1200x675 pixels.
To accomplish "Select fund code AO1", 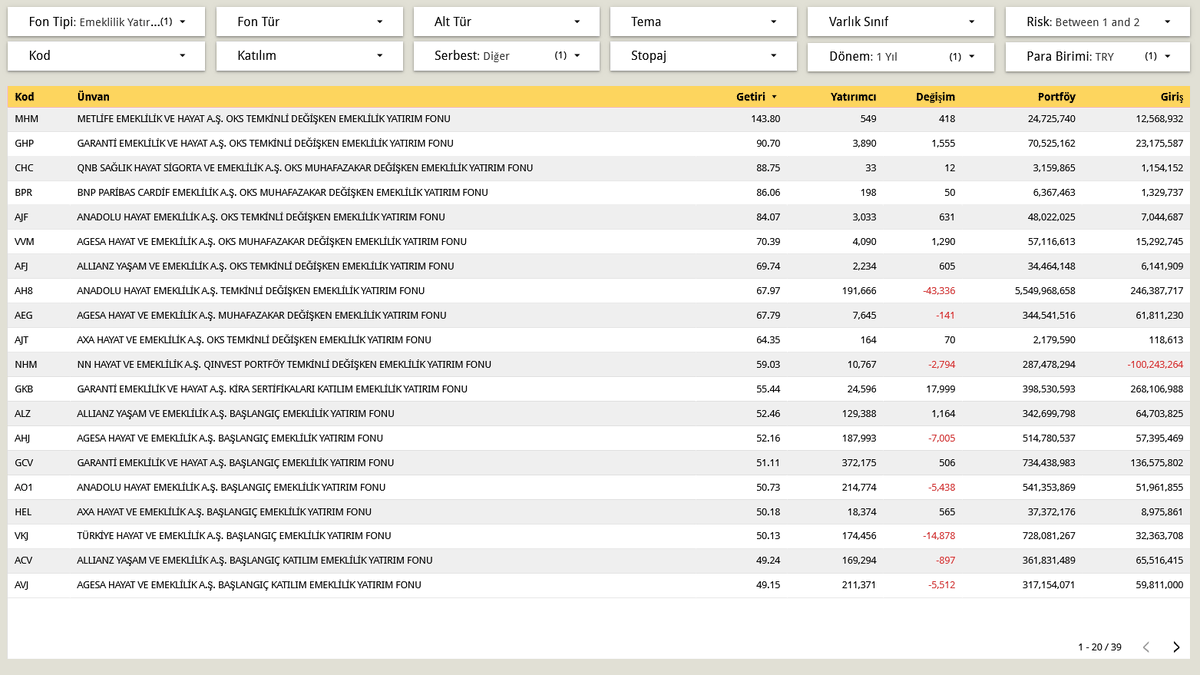I will click(x=24, y=487).
